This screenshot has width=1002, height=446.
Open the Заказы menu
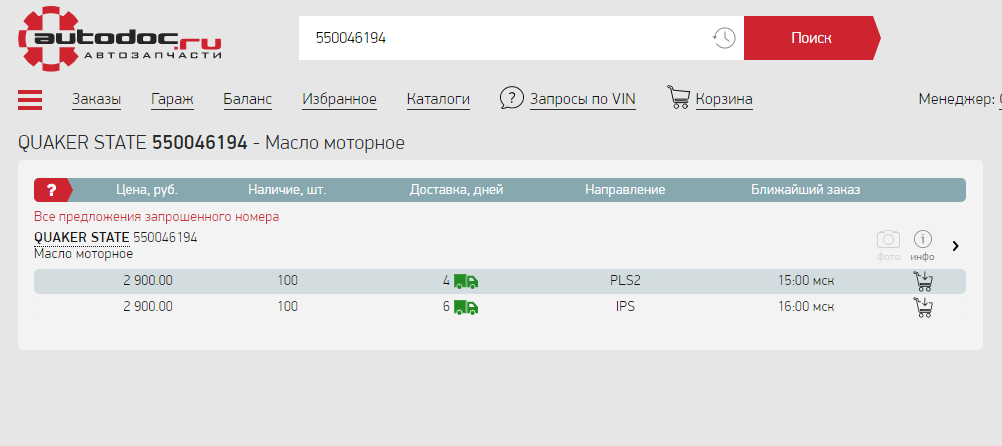click(x=96, y=99)
